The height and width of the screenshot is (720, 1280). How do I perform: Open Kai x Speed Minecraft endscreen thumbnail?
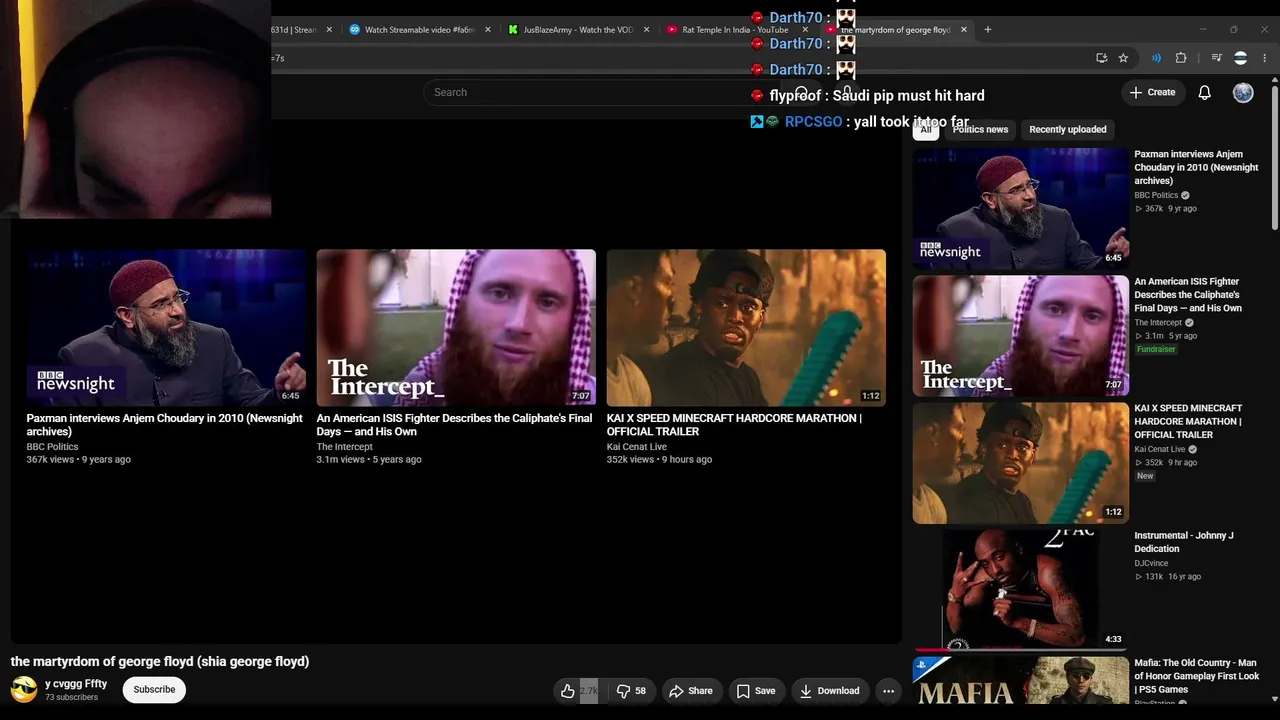(746, 327)
